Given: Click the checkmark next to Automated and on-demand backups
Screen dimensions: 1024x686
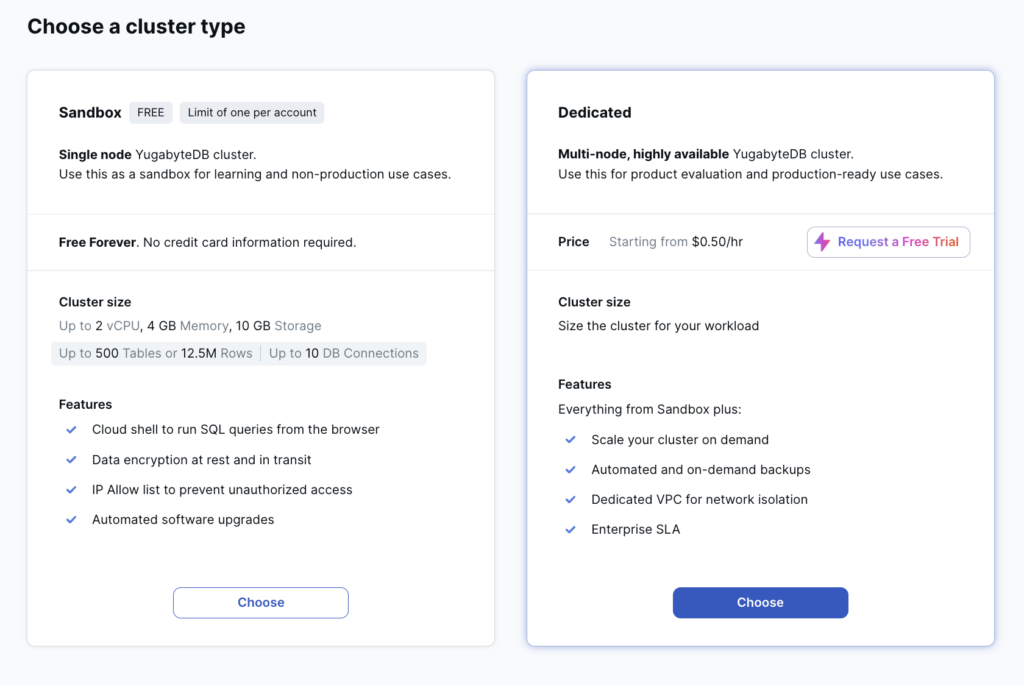Looking at the screenshot, I should pyautogui.click(x=571, y=469).
